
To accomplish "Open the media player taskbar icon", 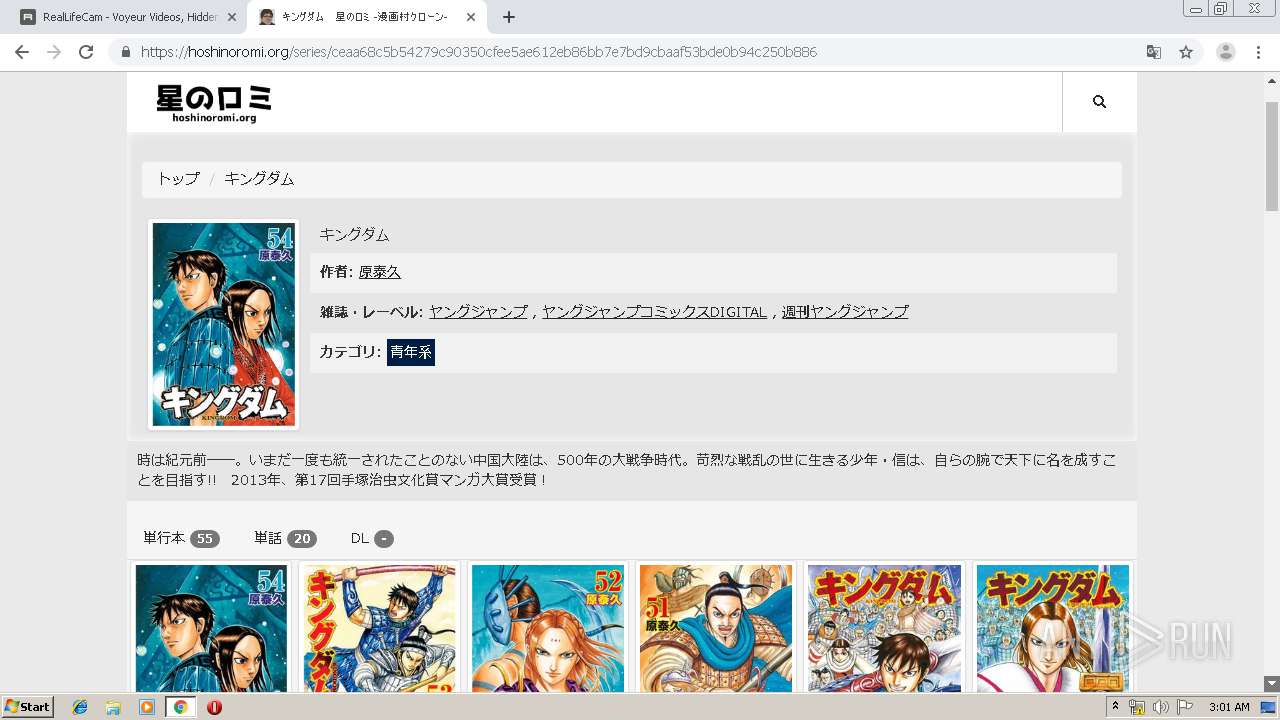I will click(147, 707).
